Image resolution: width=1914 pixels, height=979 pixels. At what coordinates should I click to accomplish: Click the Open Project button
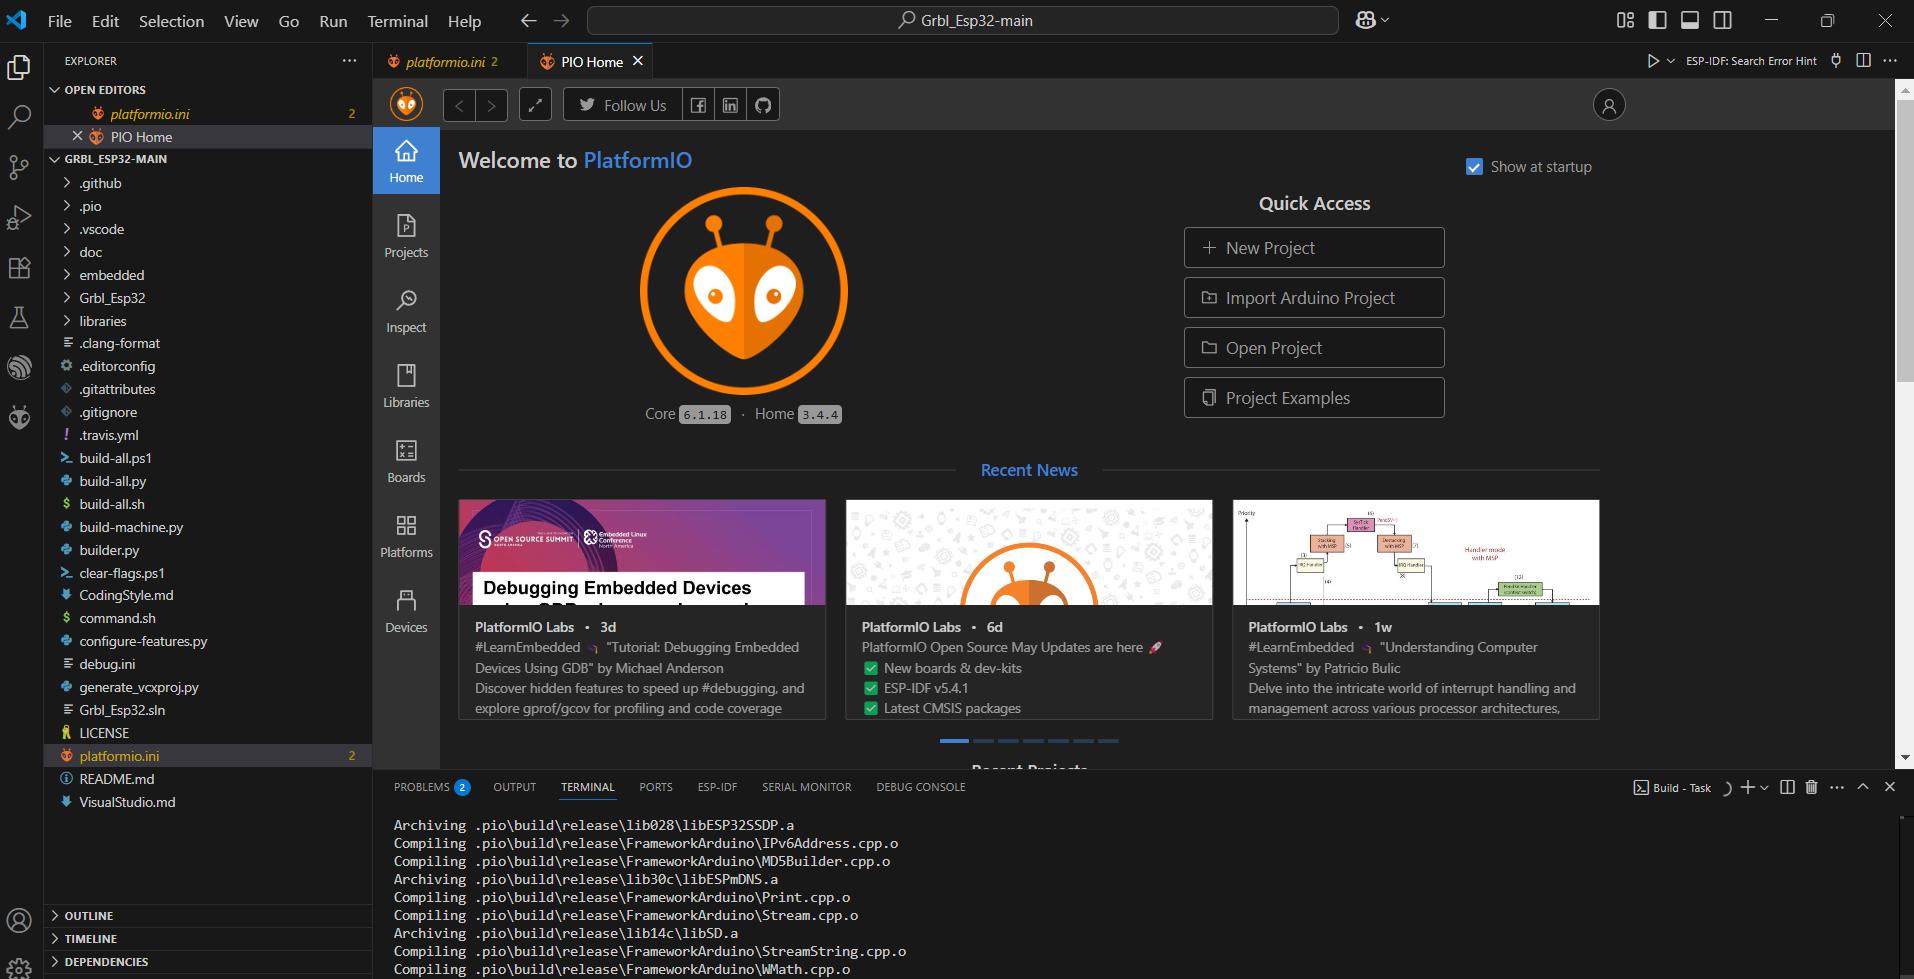1313,348
